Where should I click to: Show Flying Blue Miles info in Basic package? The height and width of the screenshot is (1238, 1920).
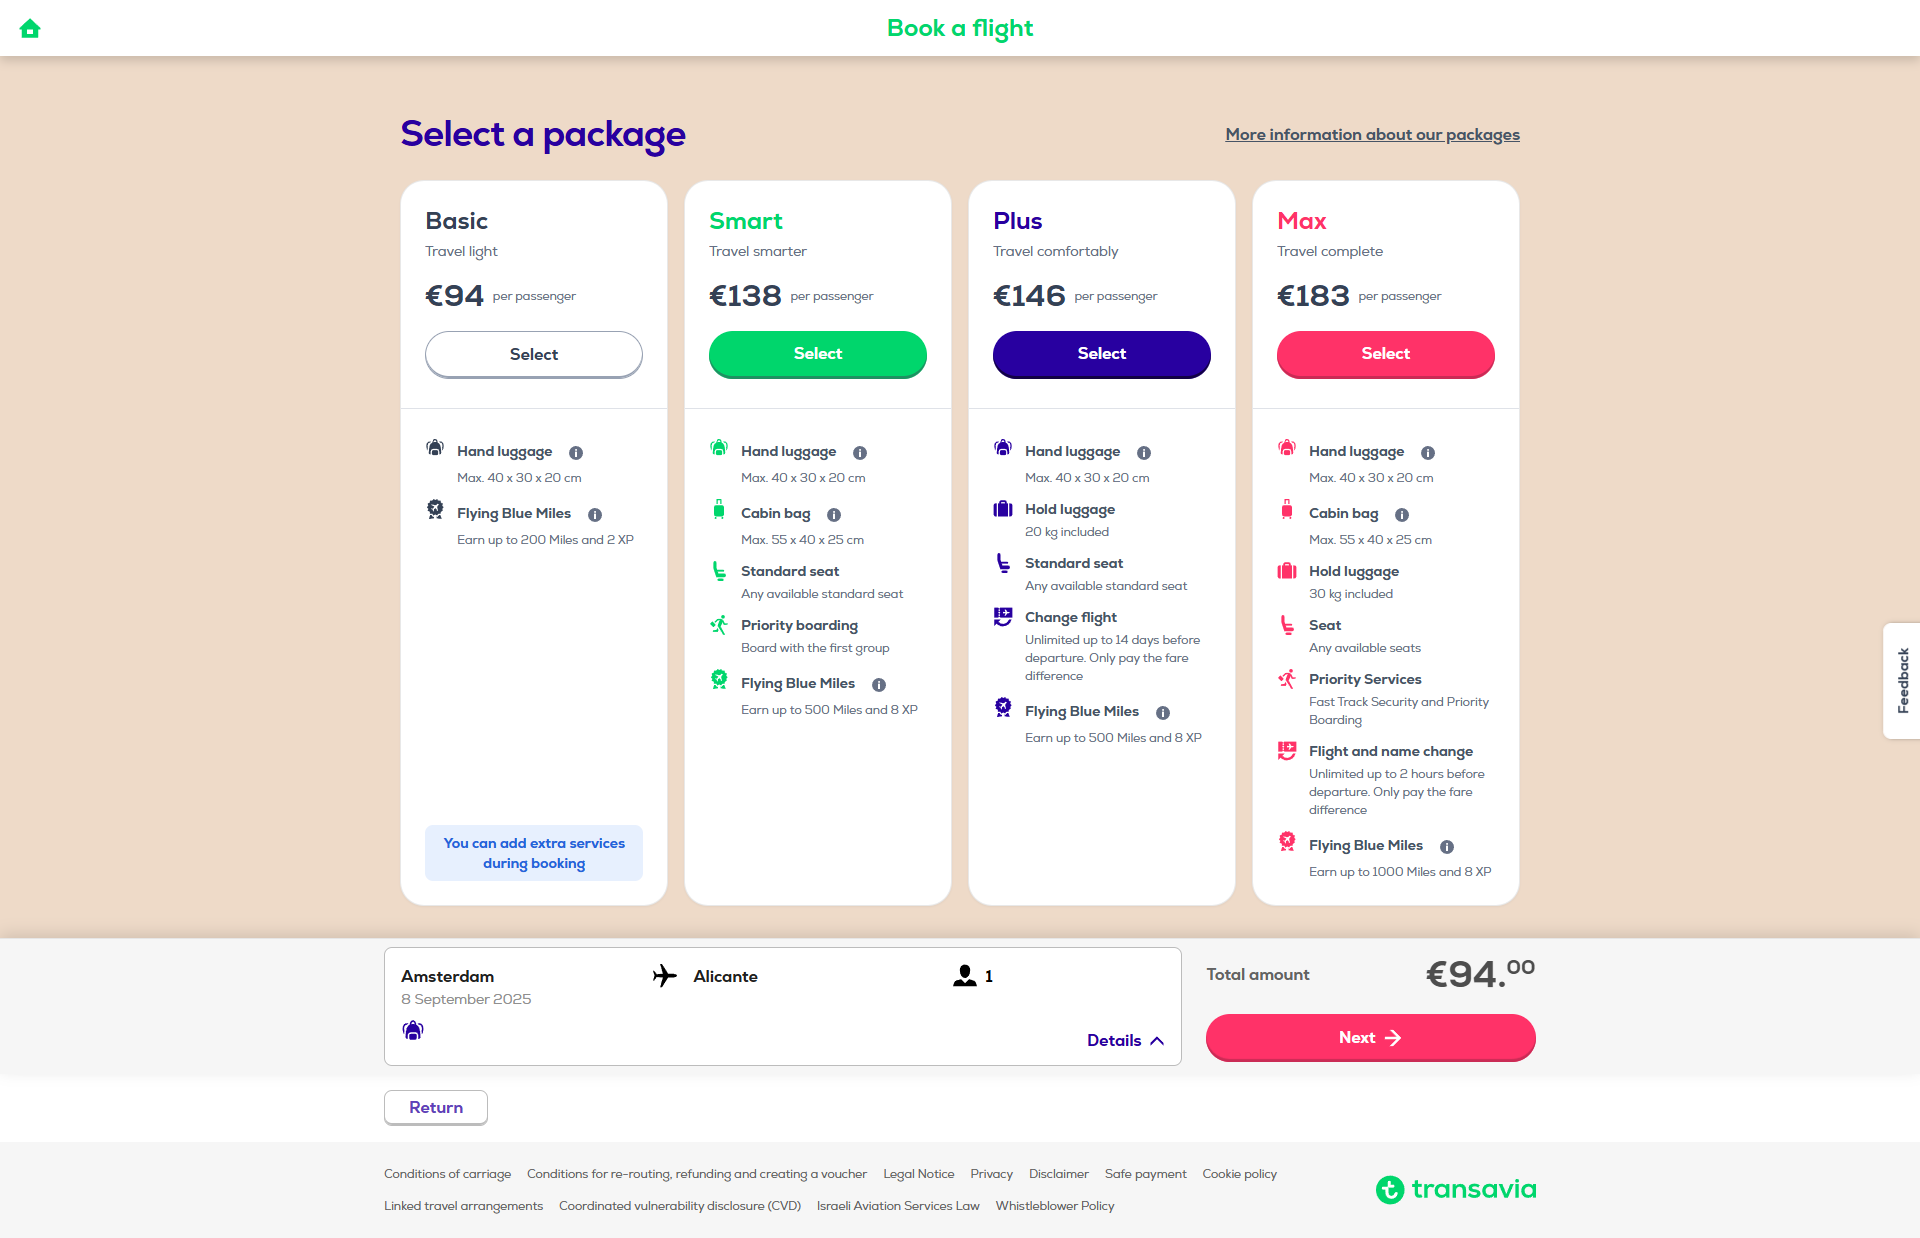[x=595, y=515]
